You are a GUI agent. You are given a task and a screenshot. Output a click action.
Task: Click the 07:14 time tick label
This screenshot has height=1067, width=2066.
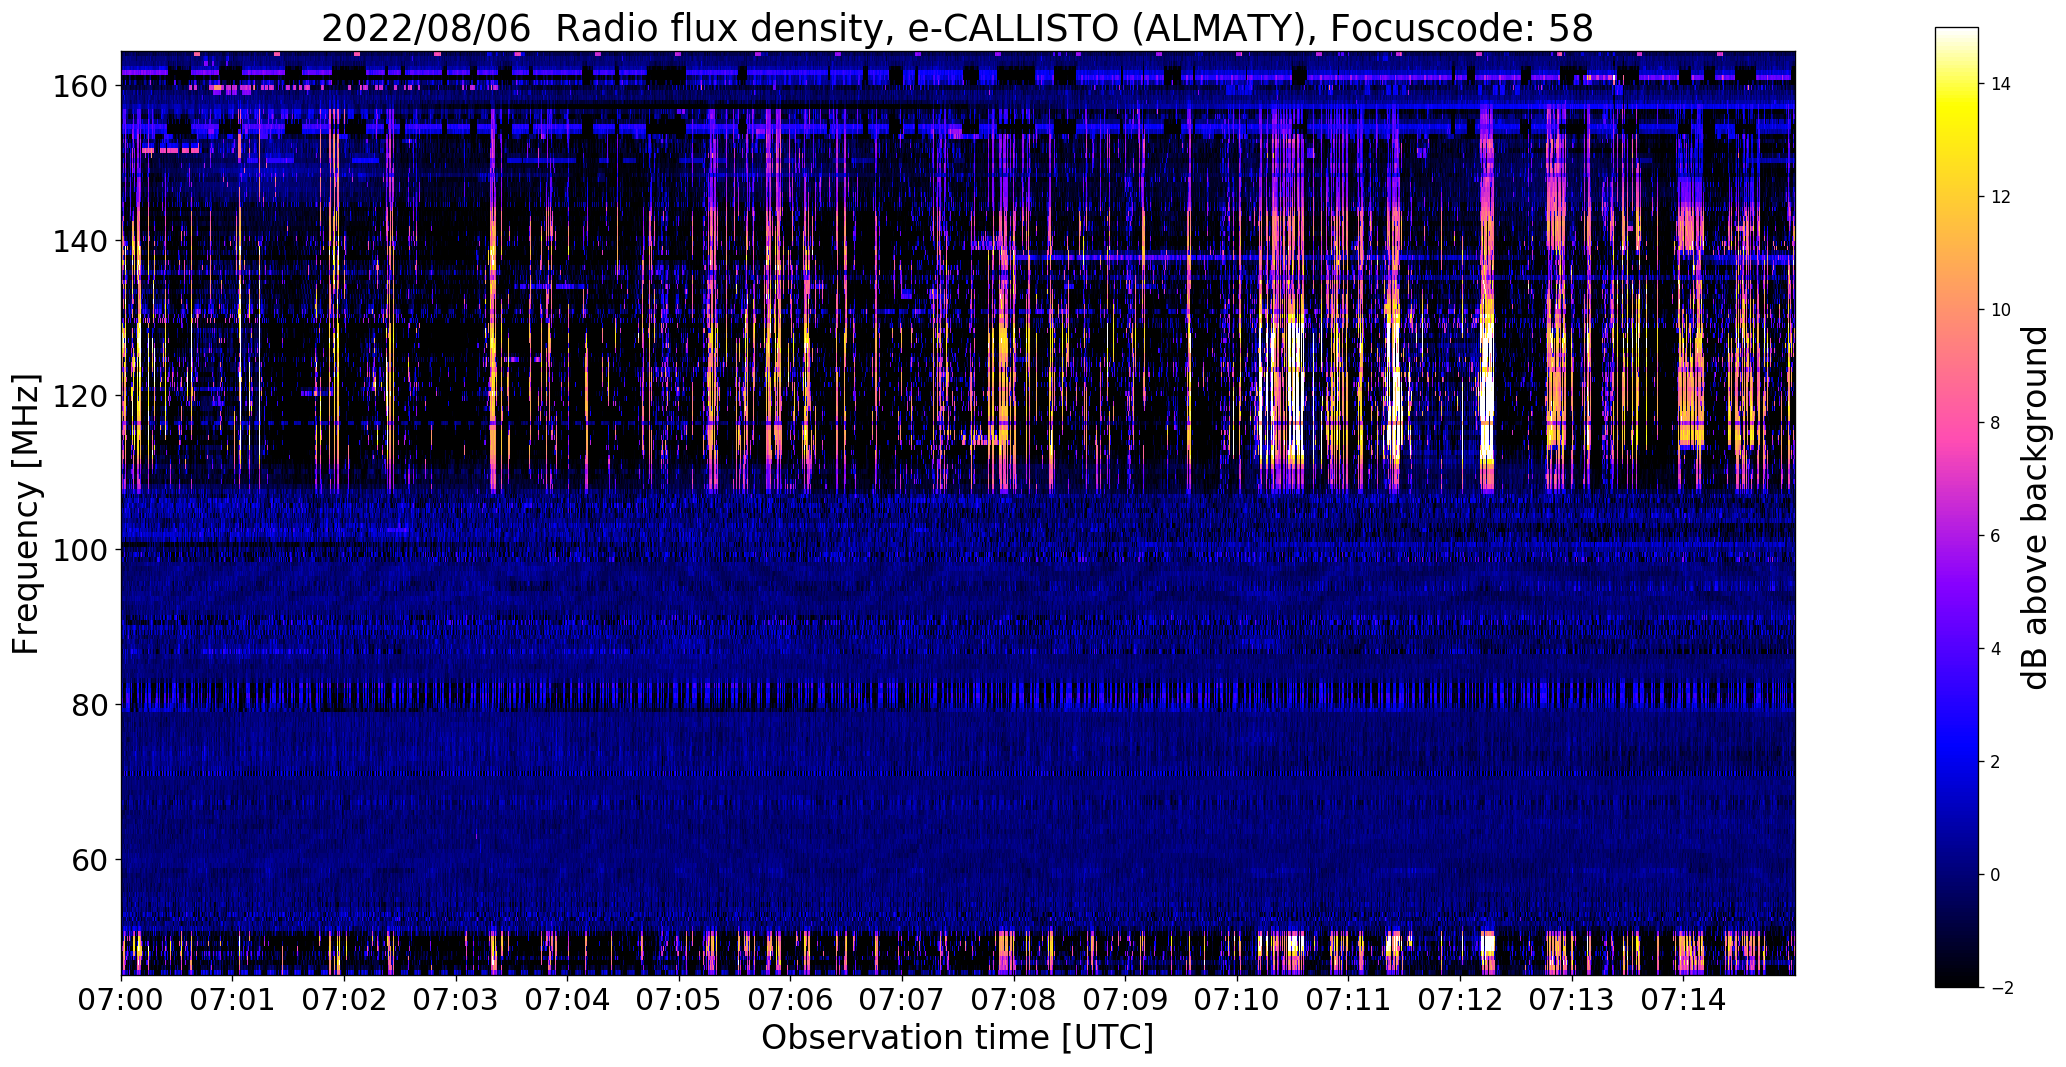(x=1683, y=999)
